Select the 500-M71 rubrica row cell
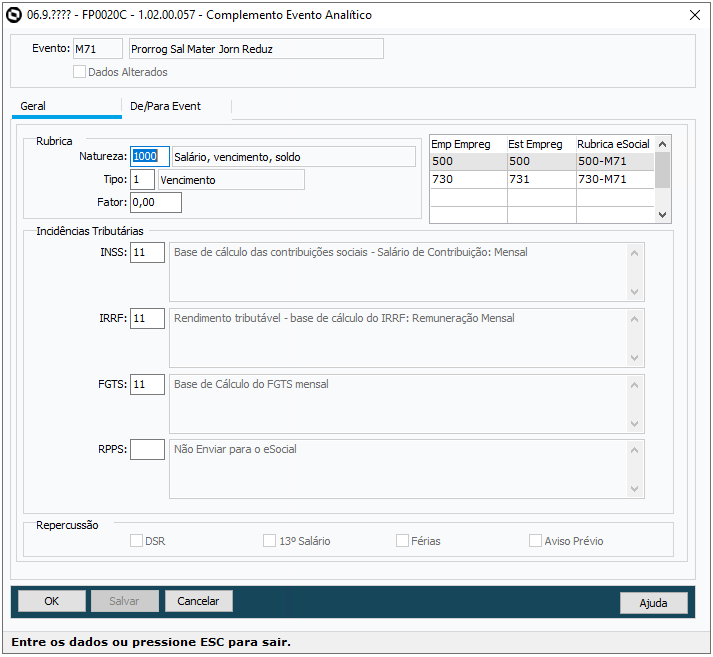The width and height of the screenshot is (713, 657). 615,161
